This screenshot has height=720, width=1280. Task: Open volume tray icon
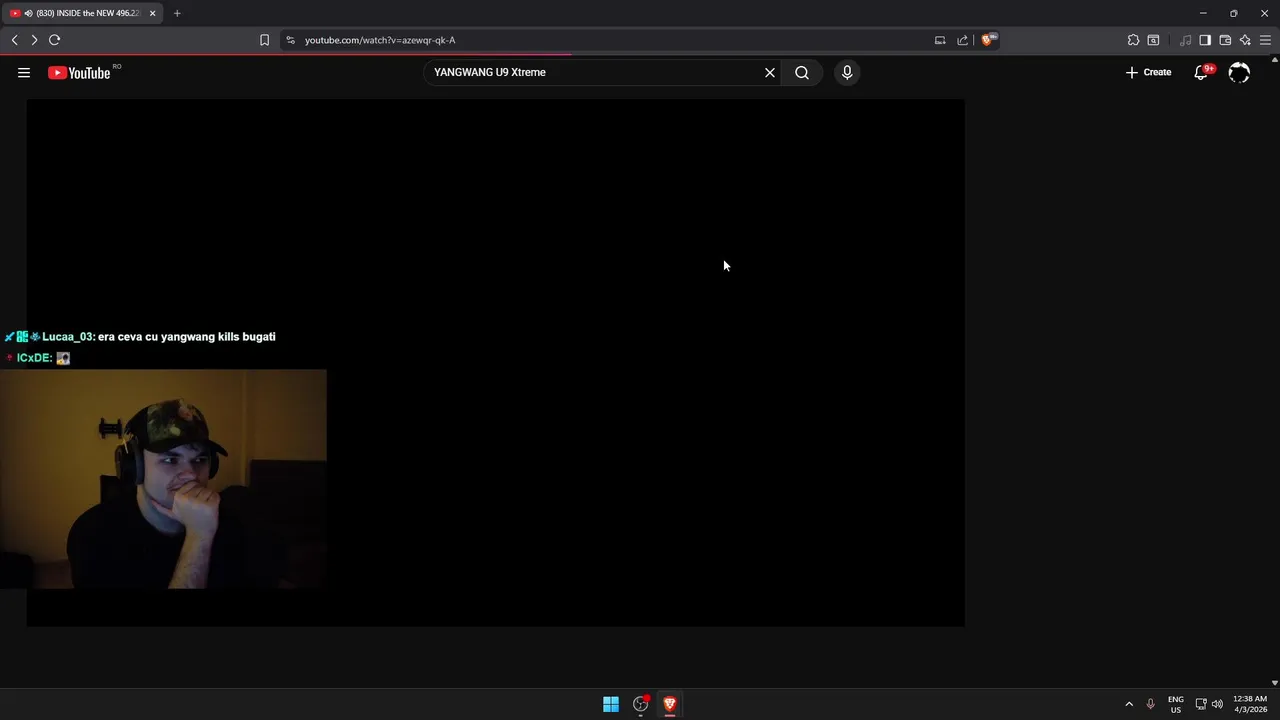1217,704
